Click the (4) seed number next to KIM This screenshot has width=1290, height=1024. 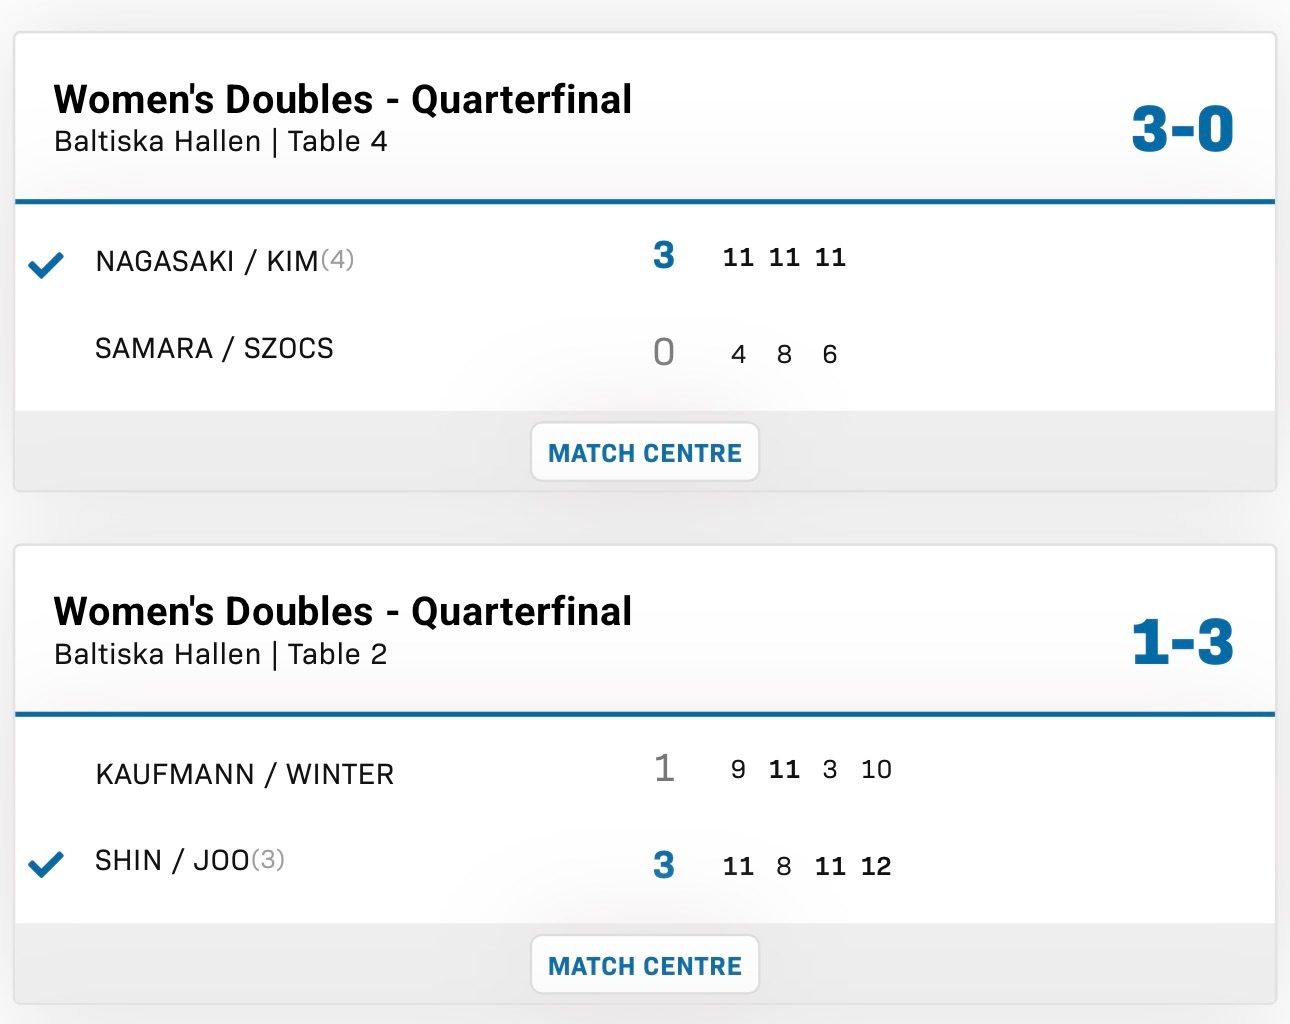click(x=337, y=260)
